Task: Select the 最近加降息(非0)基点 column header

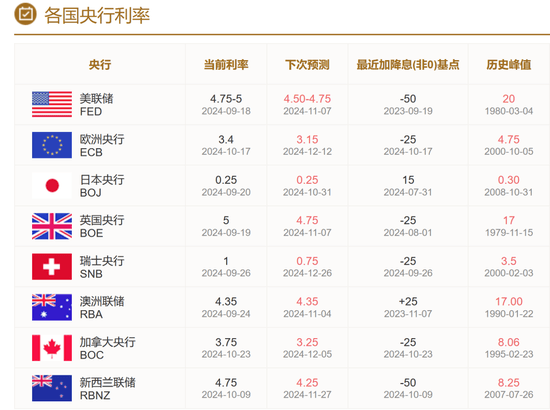Action: click(408, 65)
